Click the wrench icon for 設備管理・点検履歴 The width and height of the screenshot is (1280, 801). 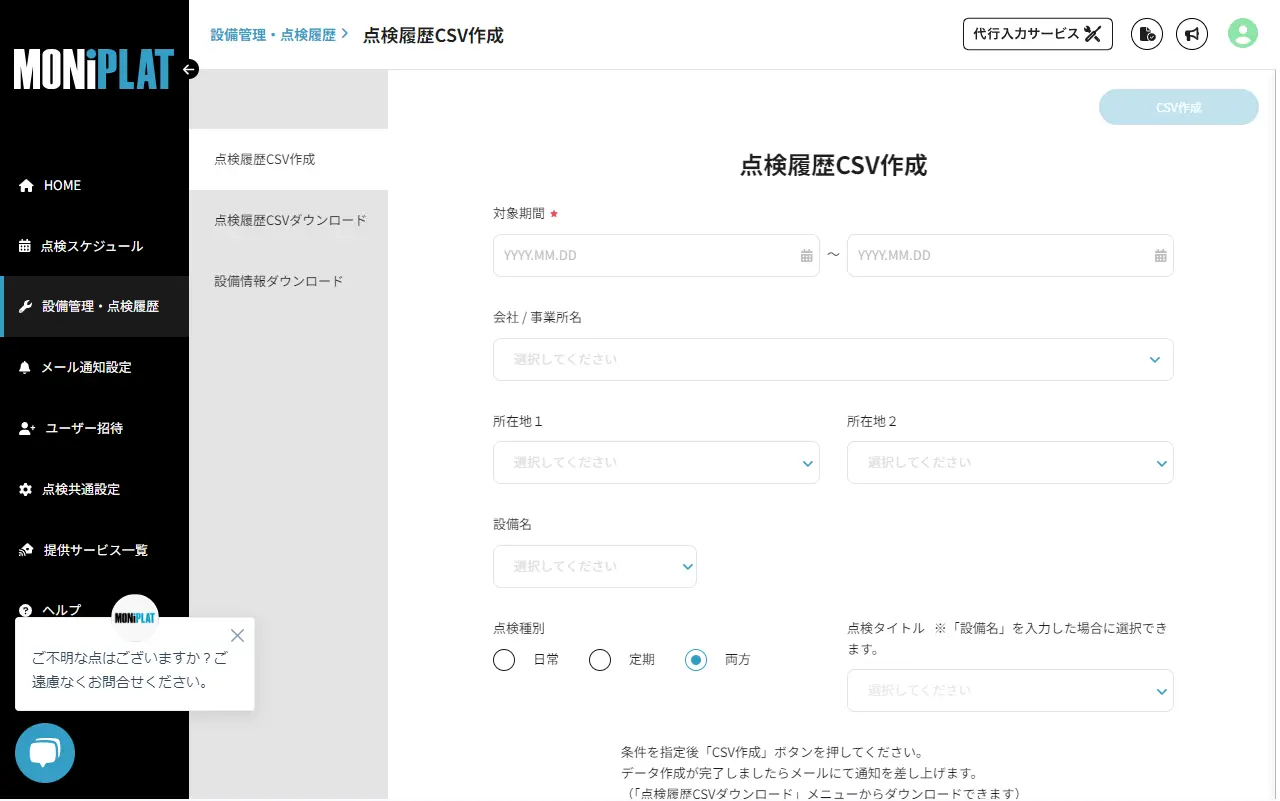pos(23,306)
